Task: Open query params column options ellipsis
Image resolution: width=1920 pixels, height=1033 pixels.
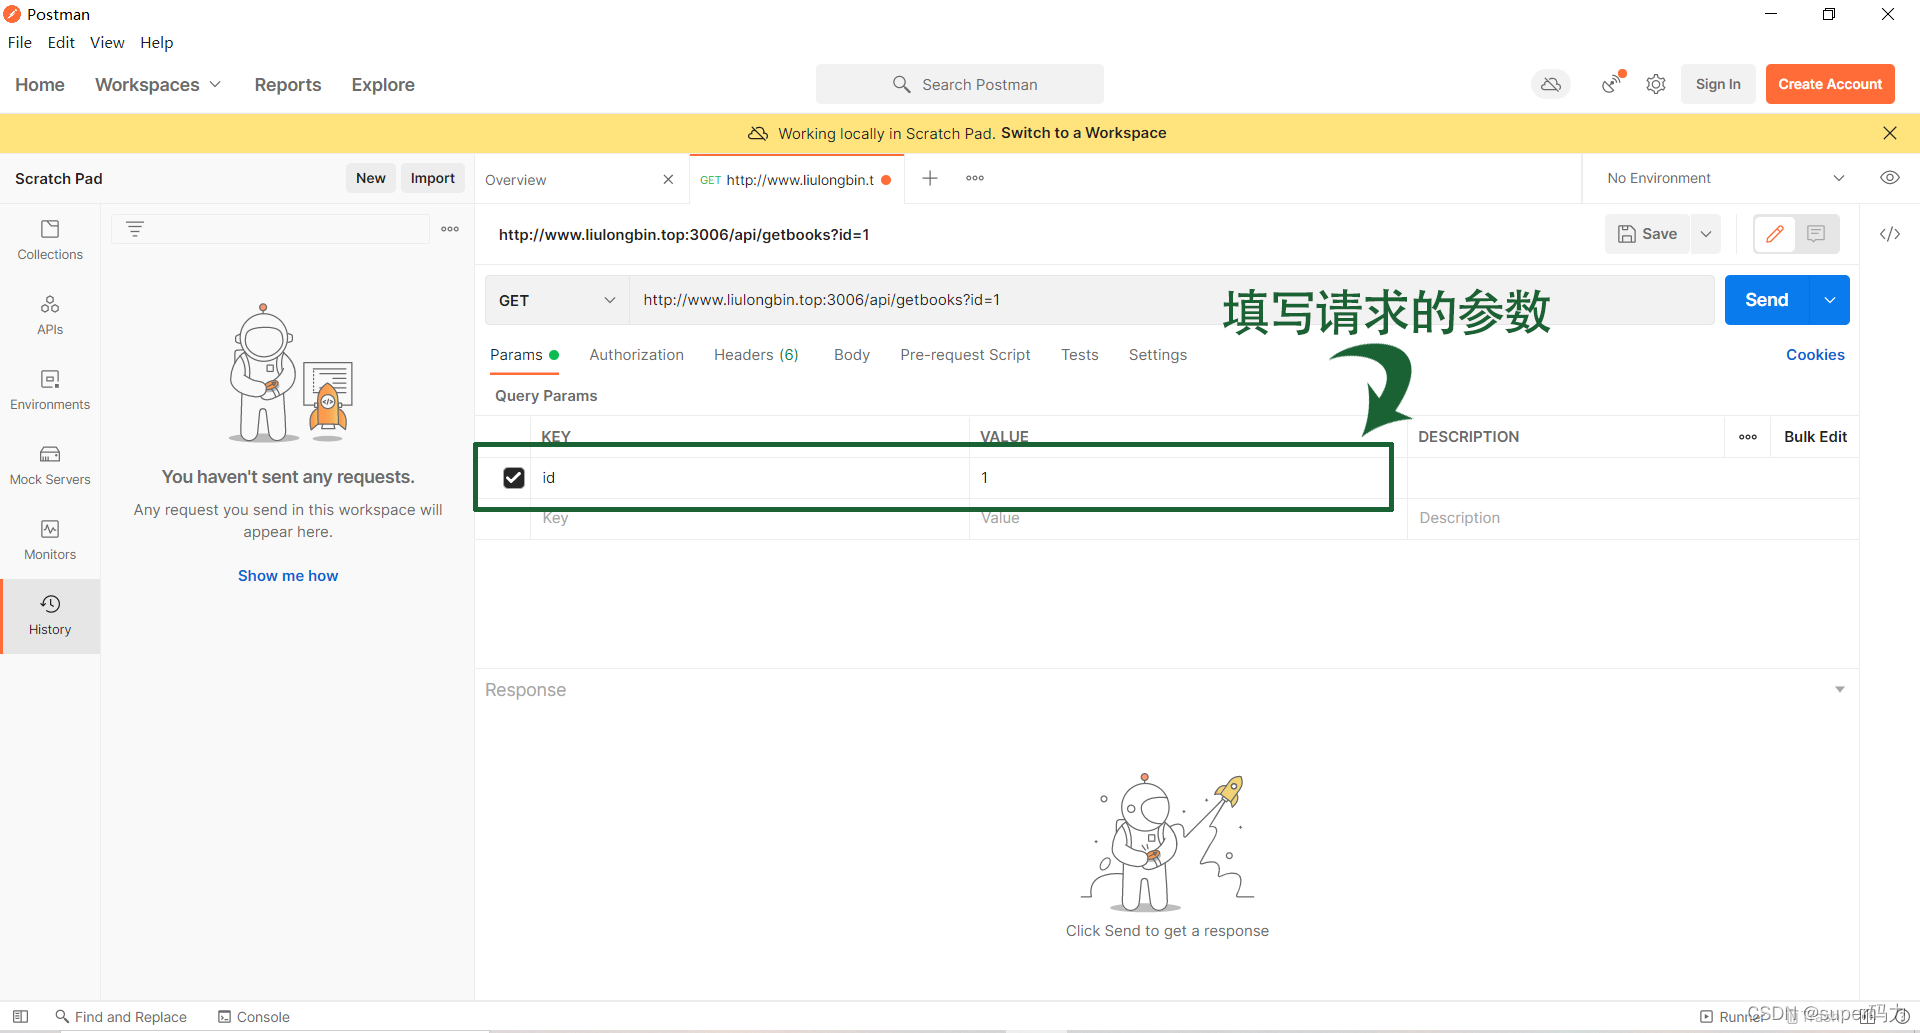Action: coord(1748,437)
